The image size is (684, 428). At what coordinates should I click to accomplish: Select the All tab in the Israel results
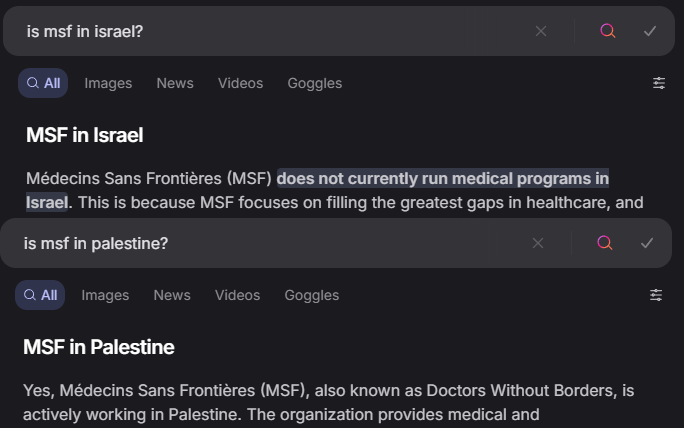(x=43, y=83)
